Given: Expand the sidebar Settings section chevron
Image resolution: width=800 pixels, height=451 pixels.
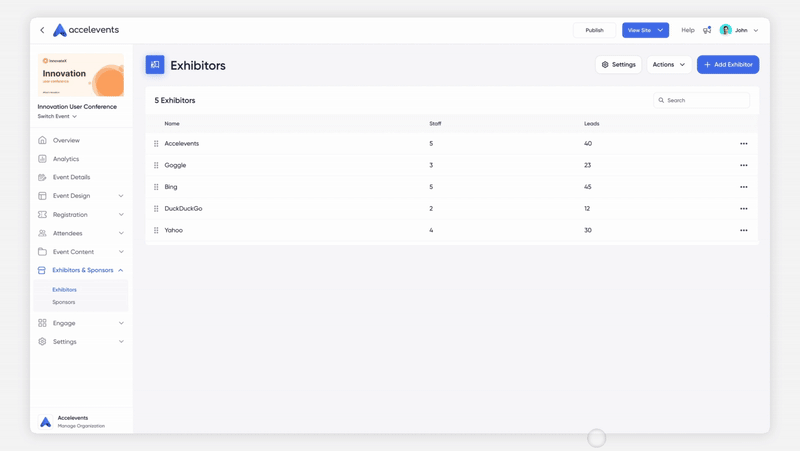Looking at the screenshot, I should coord(121,341).
